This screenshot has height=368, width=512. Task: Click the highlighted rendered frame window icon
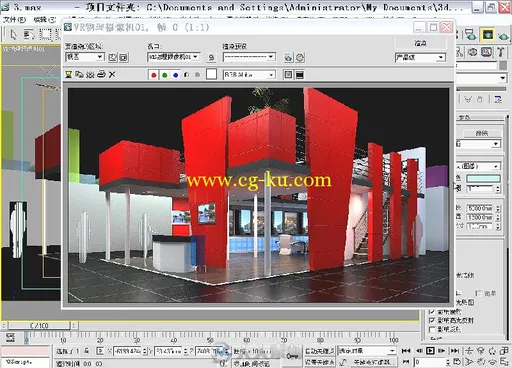pyautogui.click(x=488, y=34)
